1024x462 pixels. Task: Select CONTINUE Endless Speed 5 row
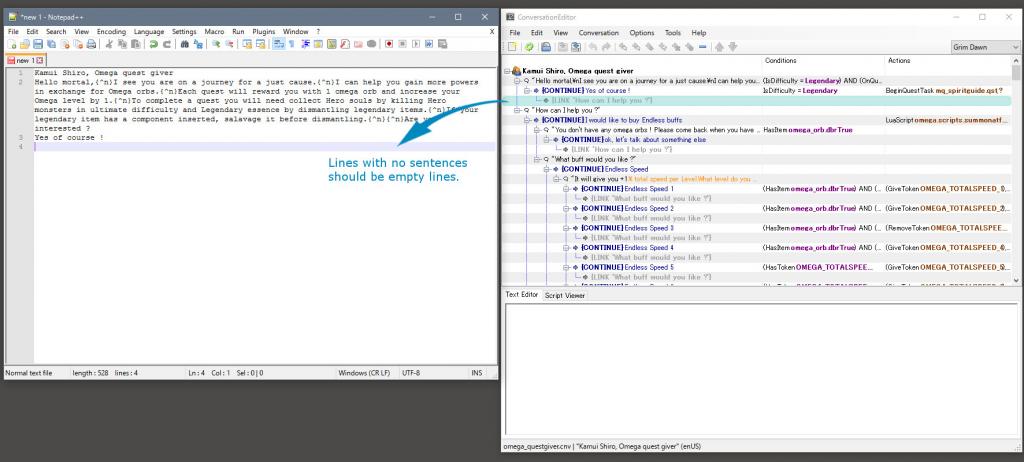(x=628, y=267)
